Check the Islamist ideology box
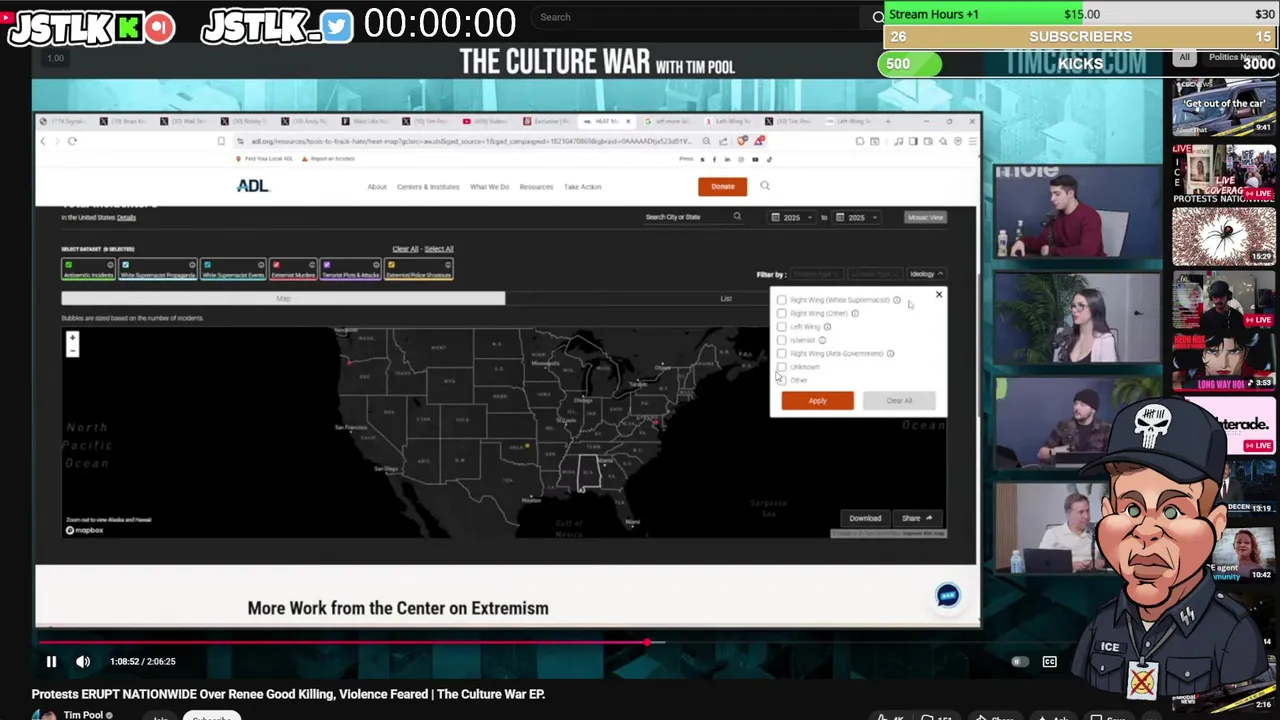This screenshot has width=1280, height=720. click(x=782, y=340)
